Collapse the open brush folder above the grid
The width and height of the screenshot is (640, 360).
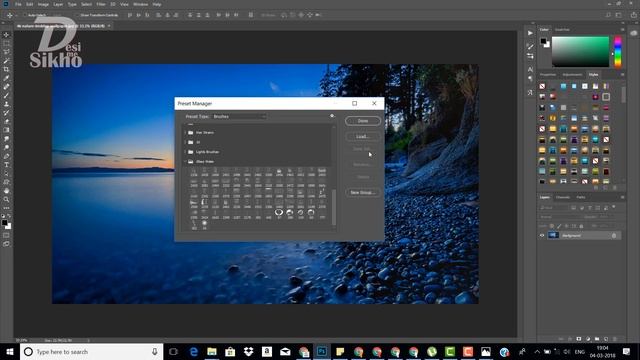[x=185, y=162]
